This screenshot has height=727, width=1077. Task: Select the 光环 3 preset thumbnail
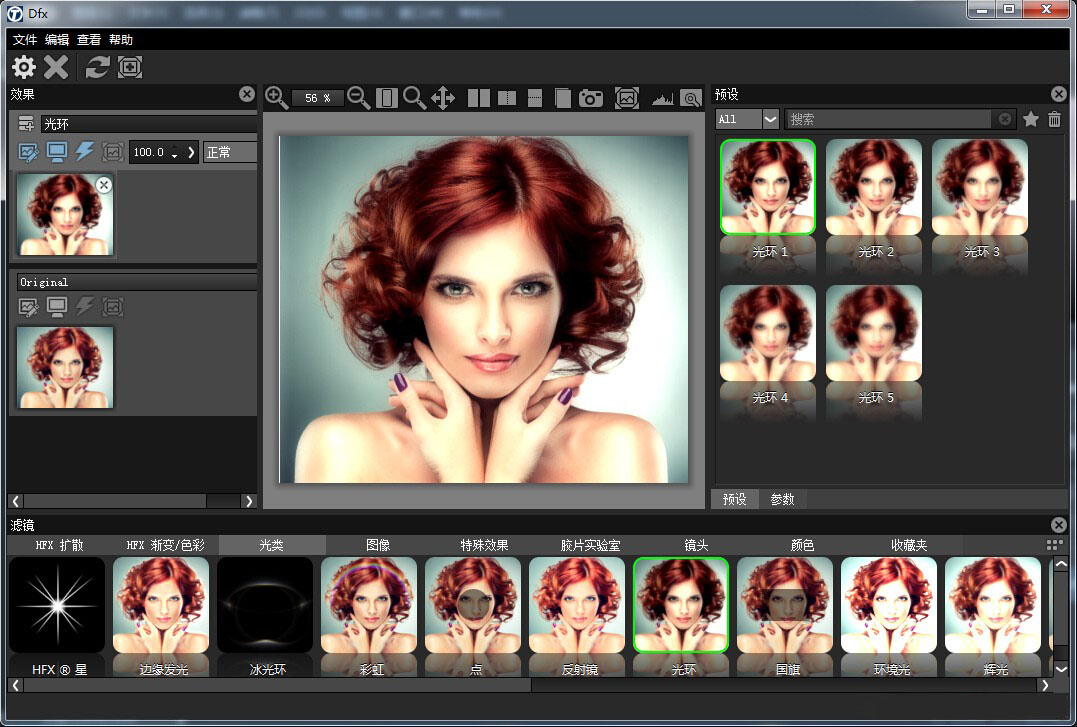click(980, 188)
